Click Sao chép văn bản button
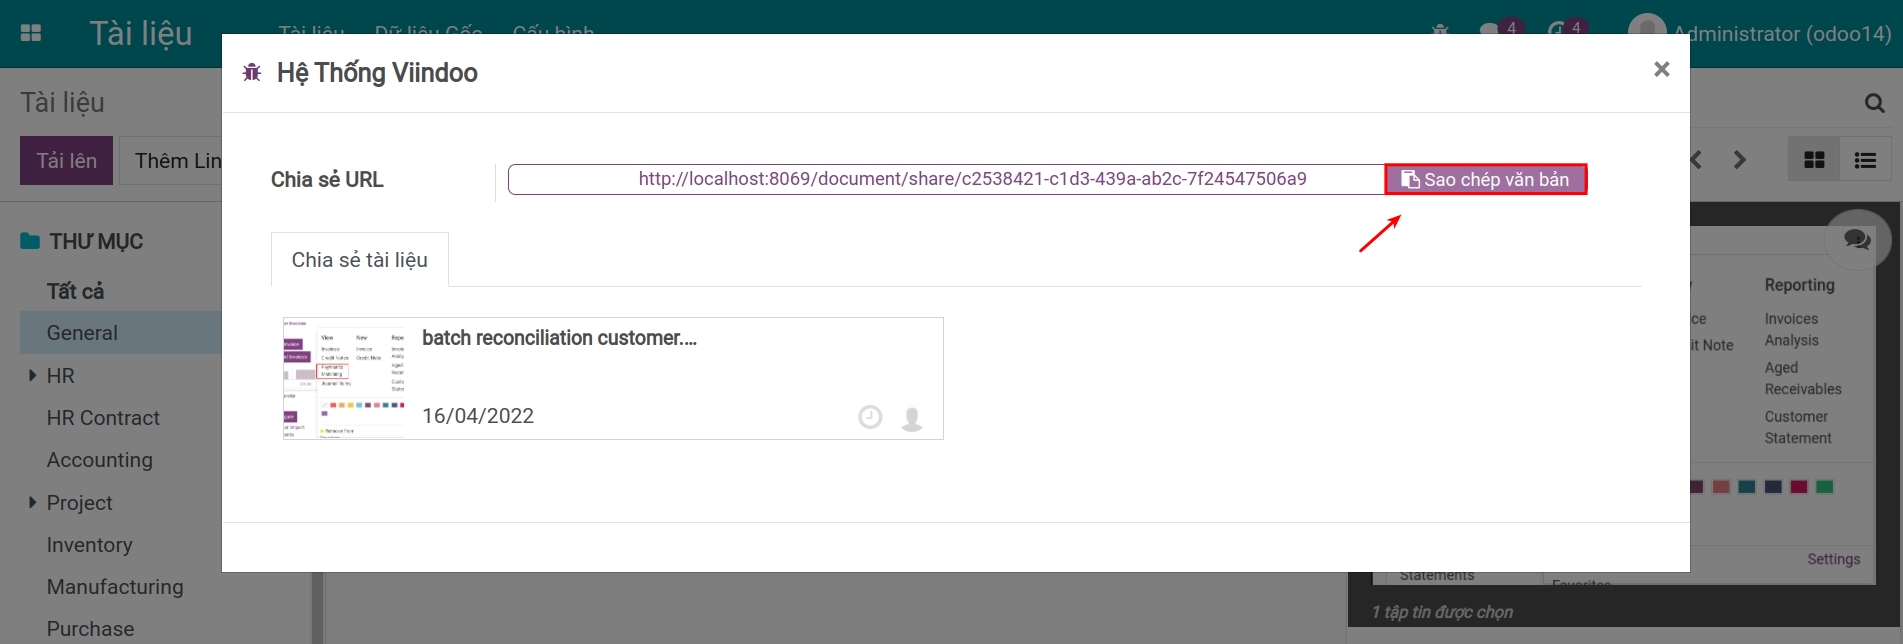This screenshot has height=644, width=1903. pos(1485,179)
